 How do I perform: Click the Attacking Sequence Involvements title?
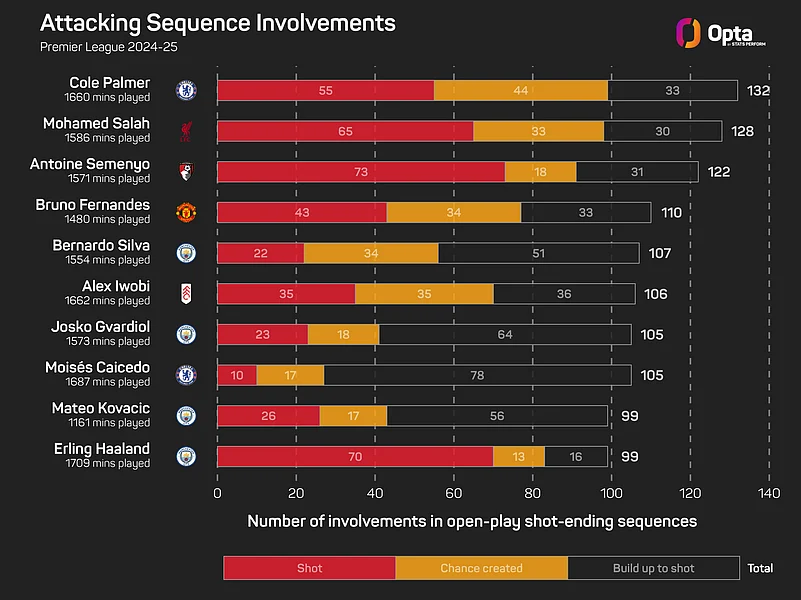pyautogui.click(x=217, y=23)
